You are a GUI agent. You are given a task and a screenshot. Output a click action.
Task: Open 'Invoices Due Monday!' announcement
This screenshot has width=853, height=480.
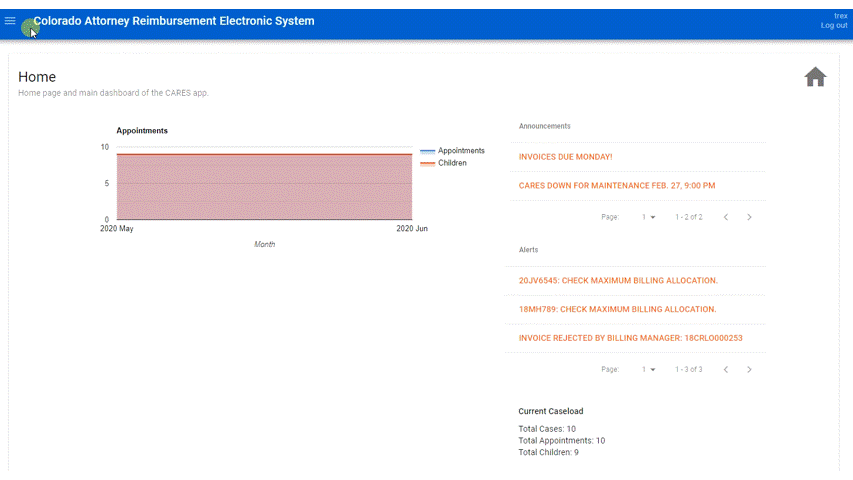(566, 157)
